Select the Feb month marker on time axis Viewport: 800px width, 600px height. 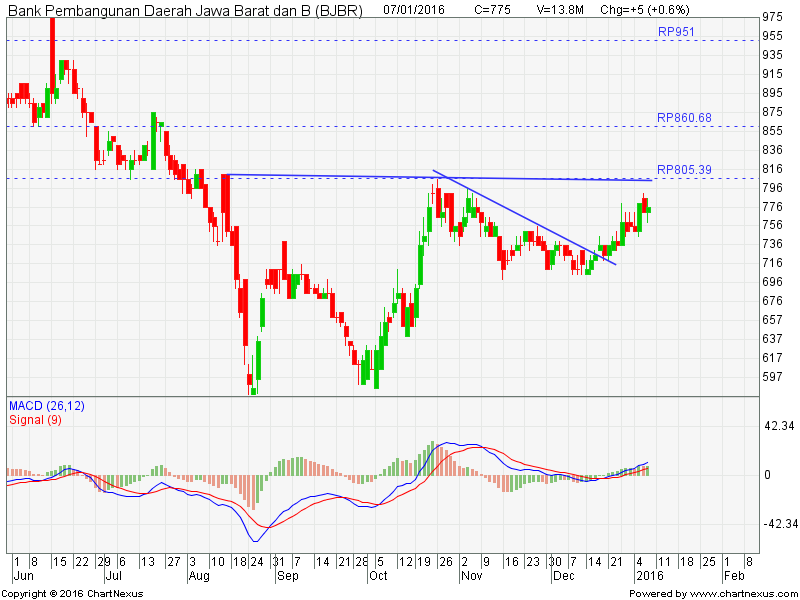click(x=733, y=576)
